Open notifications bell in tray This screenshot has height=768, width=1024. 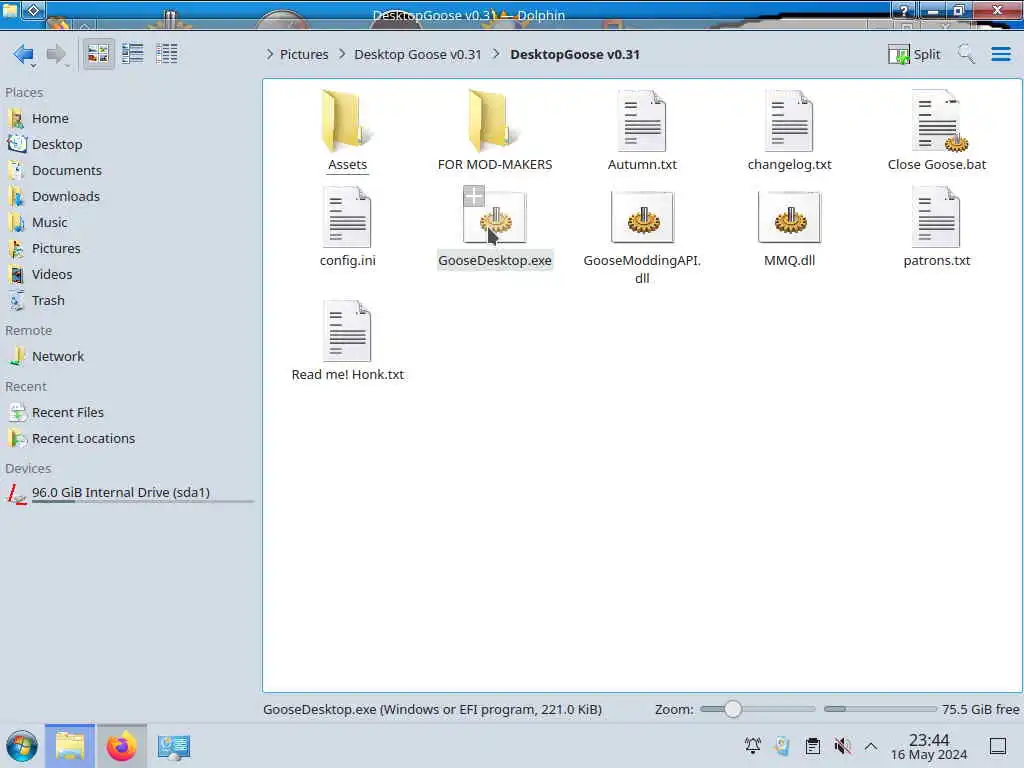(x=753, y=745)
